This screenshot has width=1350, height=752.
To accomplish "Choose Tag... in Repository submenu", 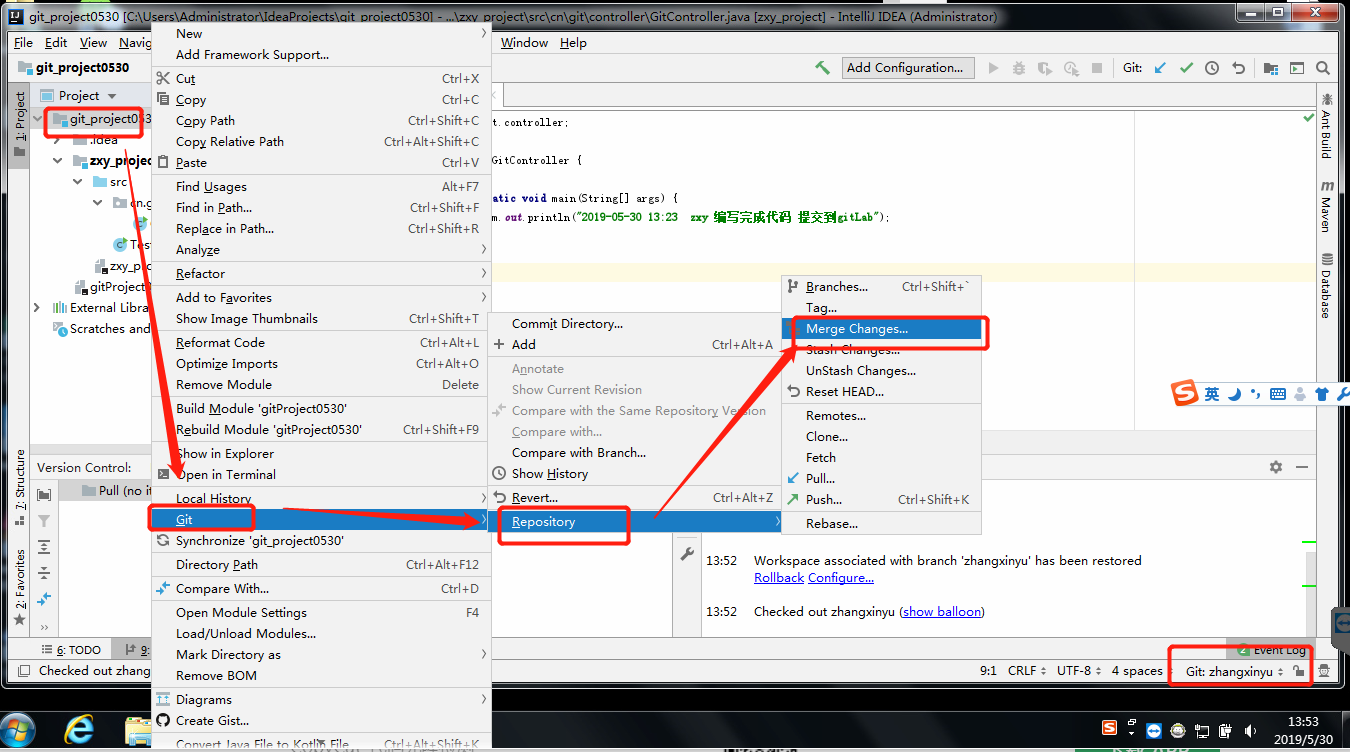I will (x=881, y=307).
